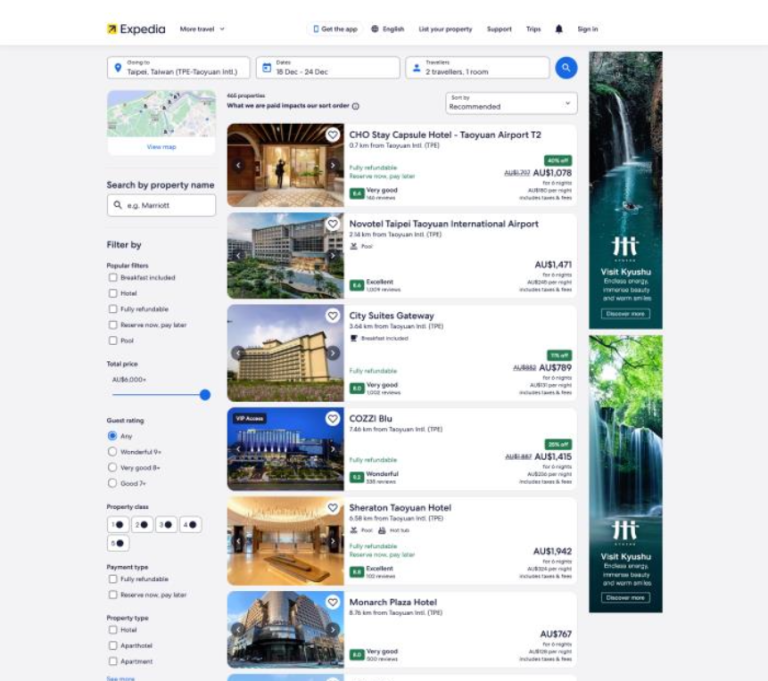Click info icon beside sort order notice
768x681 pixels.
pyautogui.click(x=356, y=106)
